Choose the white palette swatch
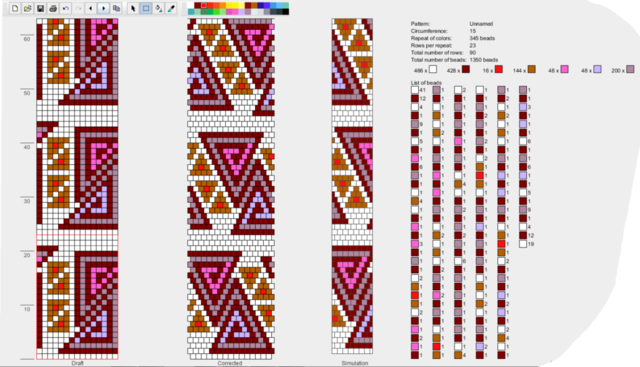Image resolution: width=640 pixels, height=367 pixels. (191, 5)
